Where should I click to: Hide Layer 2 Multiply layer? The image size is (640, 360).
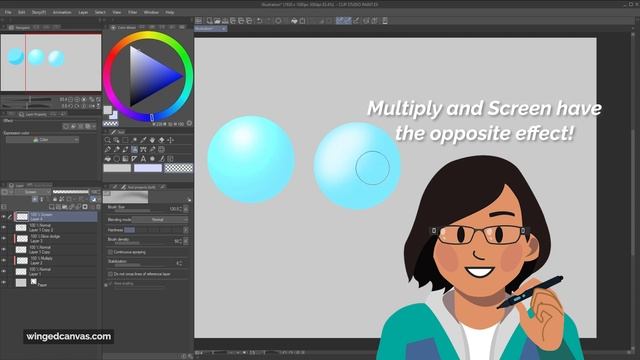(4, 260)
